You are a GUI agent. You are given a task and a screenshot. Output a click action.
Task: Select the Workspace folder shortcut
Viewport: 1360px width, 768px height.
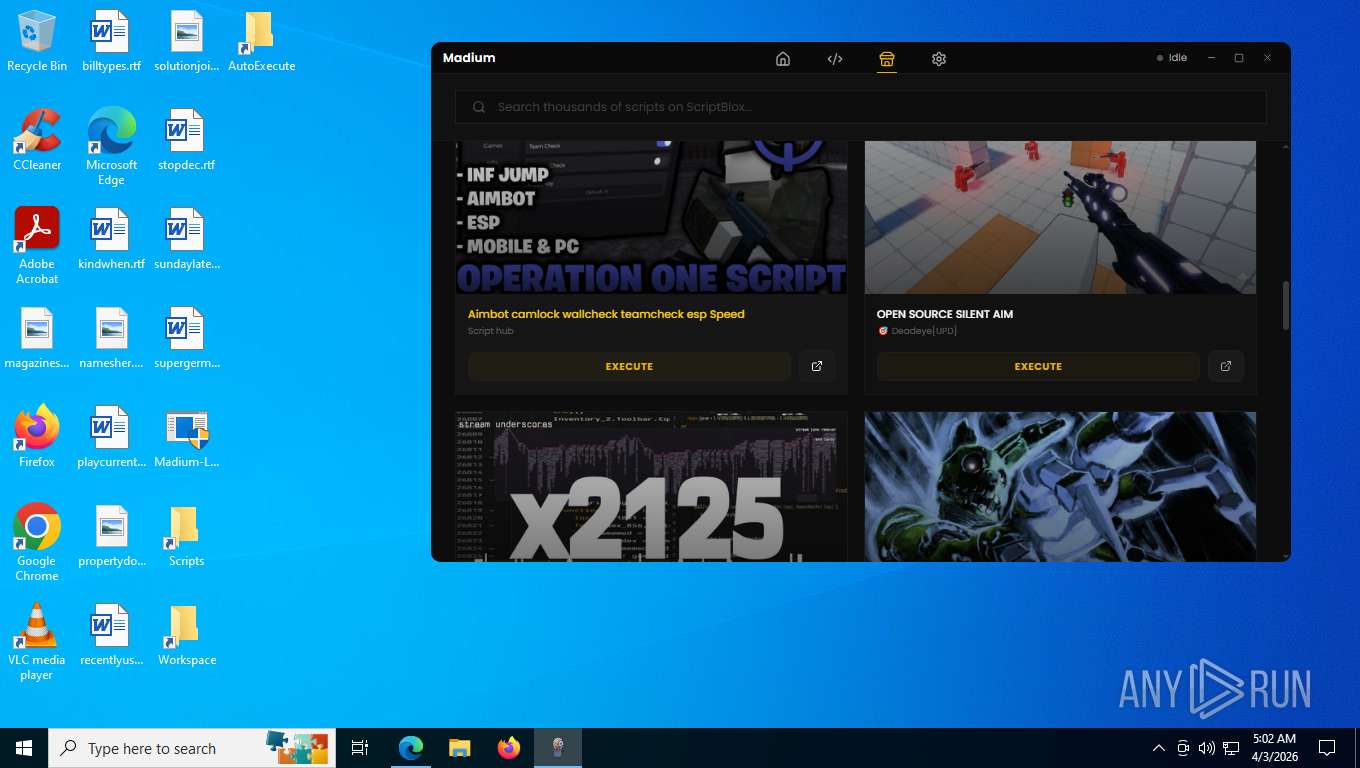point(187,636)
